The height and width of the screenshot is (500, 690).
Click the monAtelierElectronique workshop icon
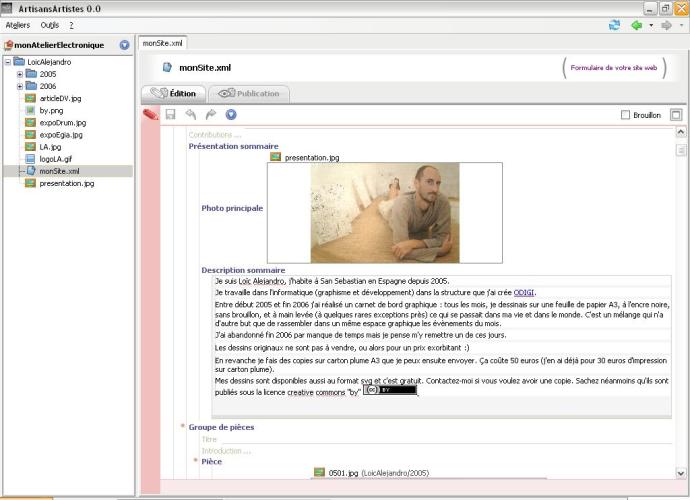click(x=8, y=45)
